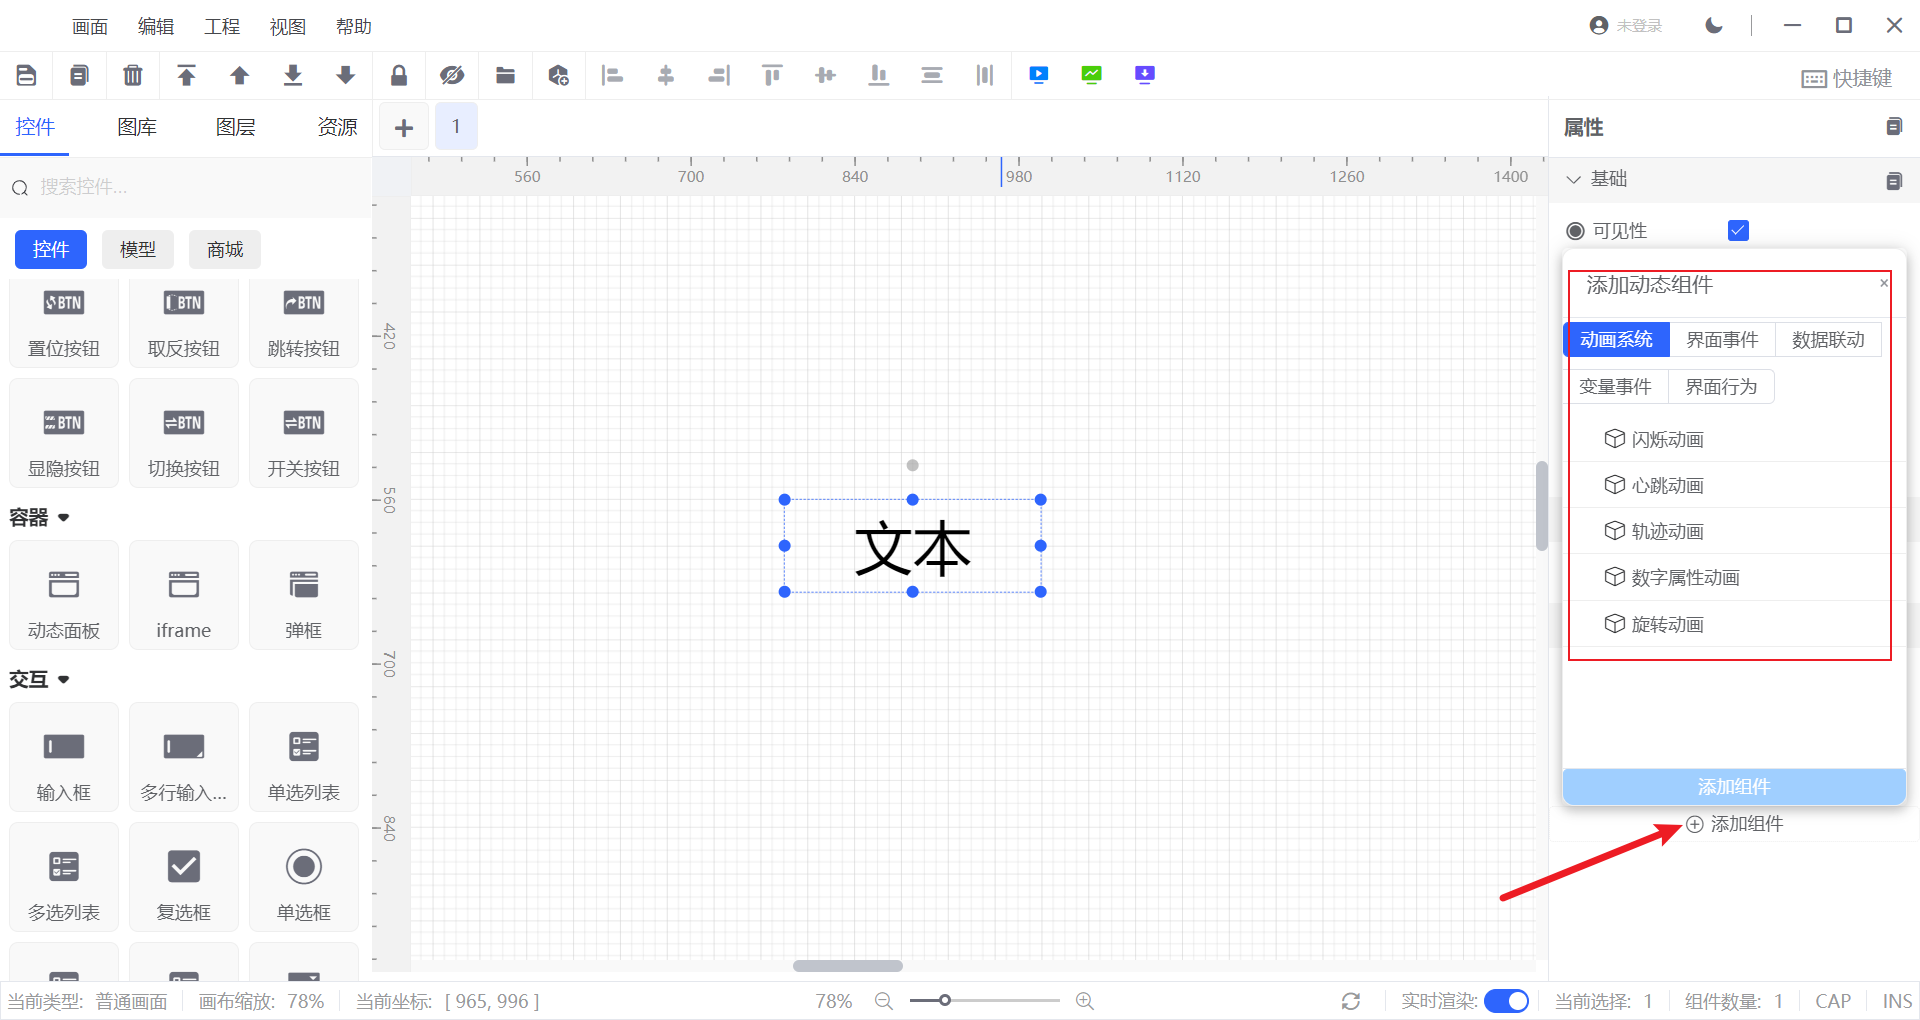Screen dimensions: 1920x1020
Task: Click the save file icon in toolbar
Action: tap(27, 75)
